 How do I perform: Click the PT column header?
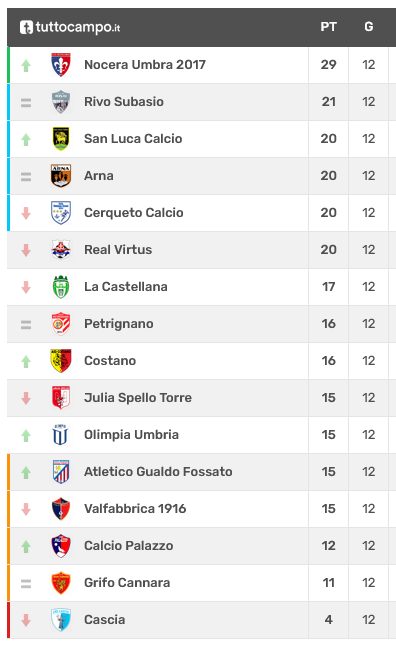coord(329,27)
